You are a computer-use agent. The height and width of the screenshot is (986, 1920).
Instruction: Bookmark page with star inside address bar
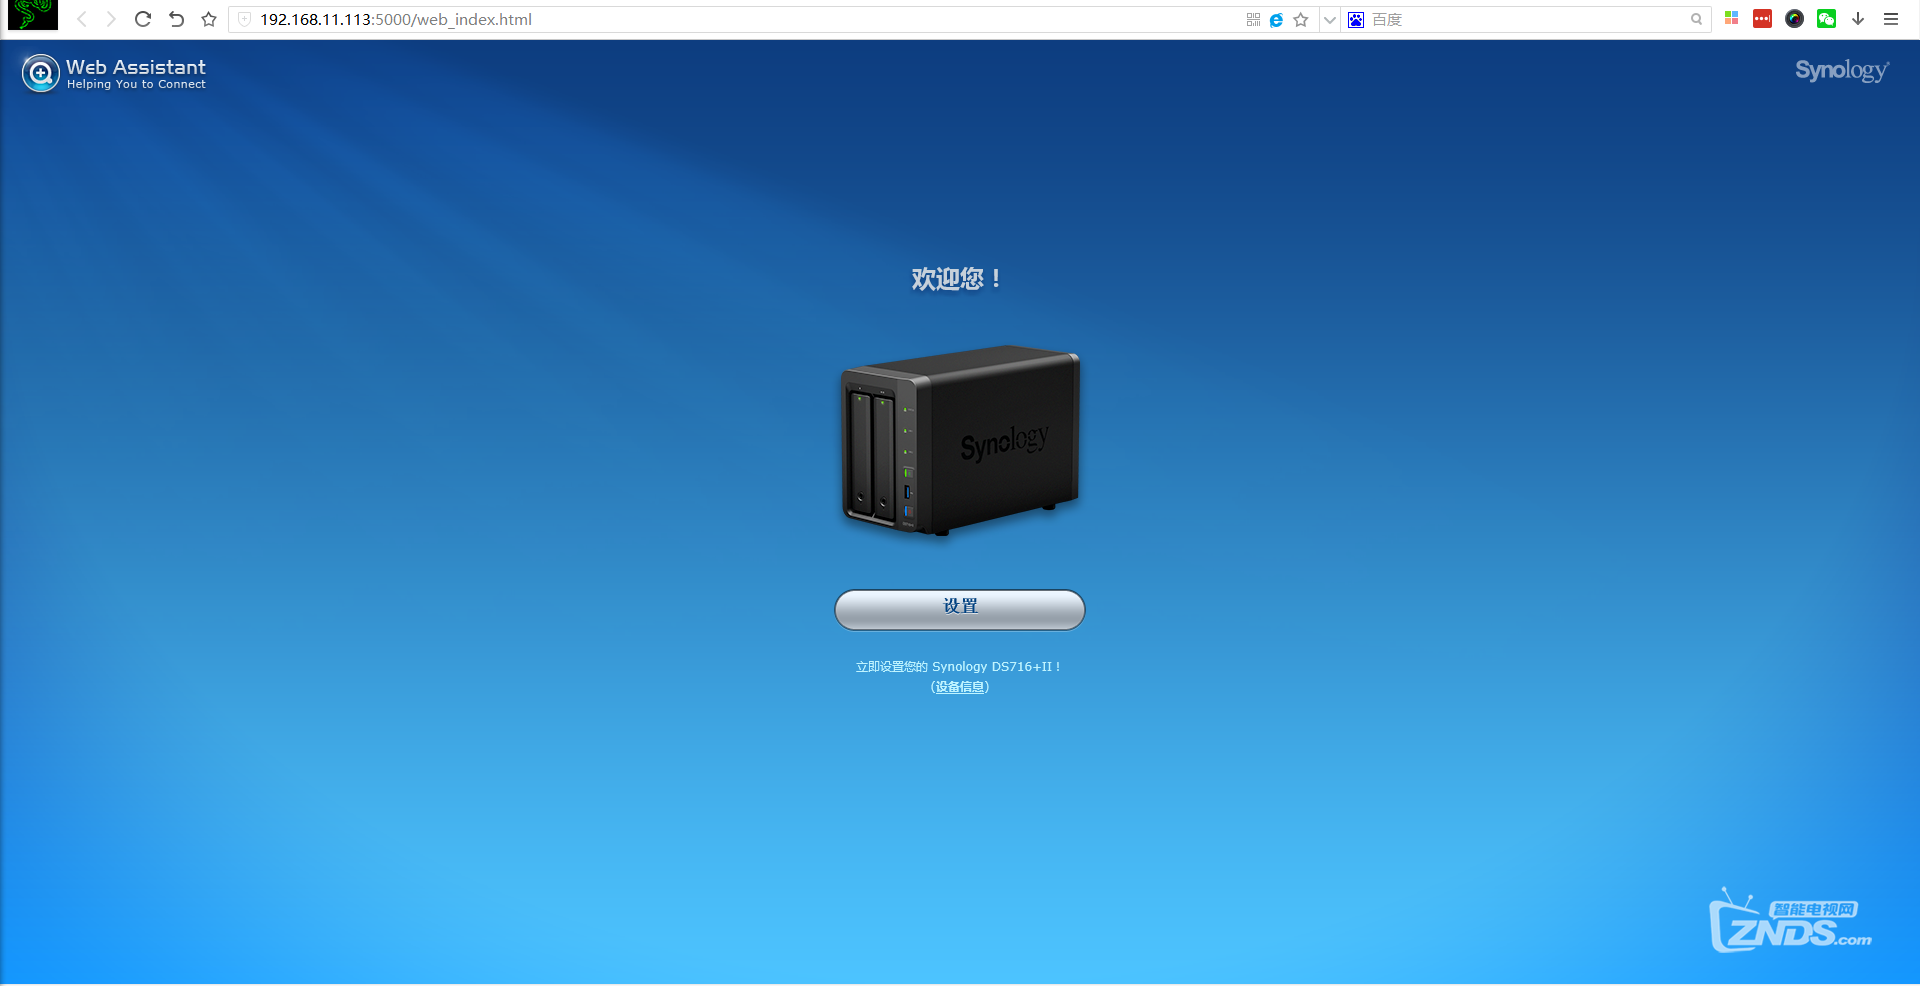pyautogui.click(x=1301, y=19)
